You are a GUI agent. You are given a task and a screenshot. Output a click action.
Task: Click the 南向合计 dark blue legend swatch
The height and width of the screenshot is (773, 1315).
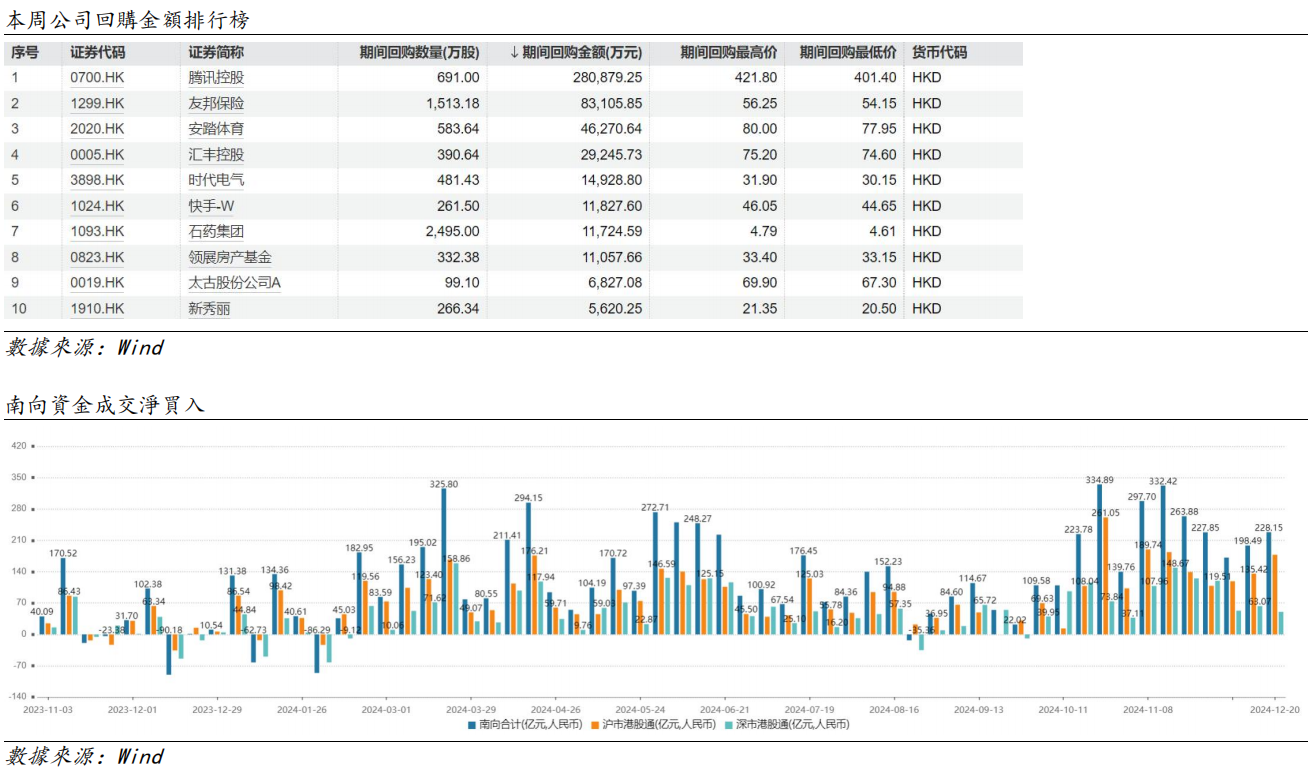473,724
